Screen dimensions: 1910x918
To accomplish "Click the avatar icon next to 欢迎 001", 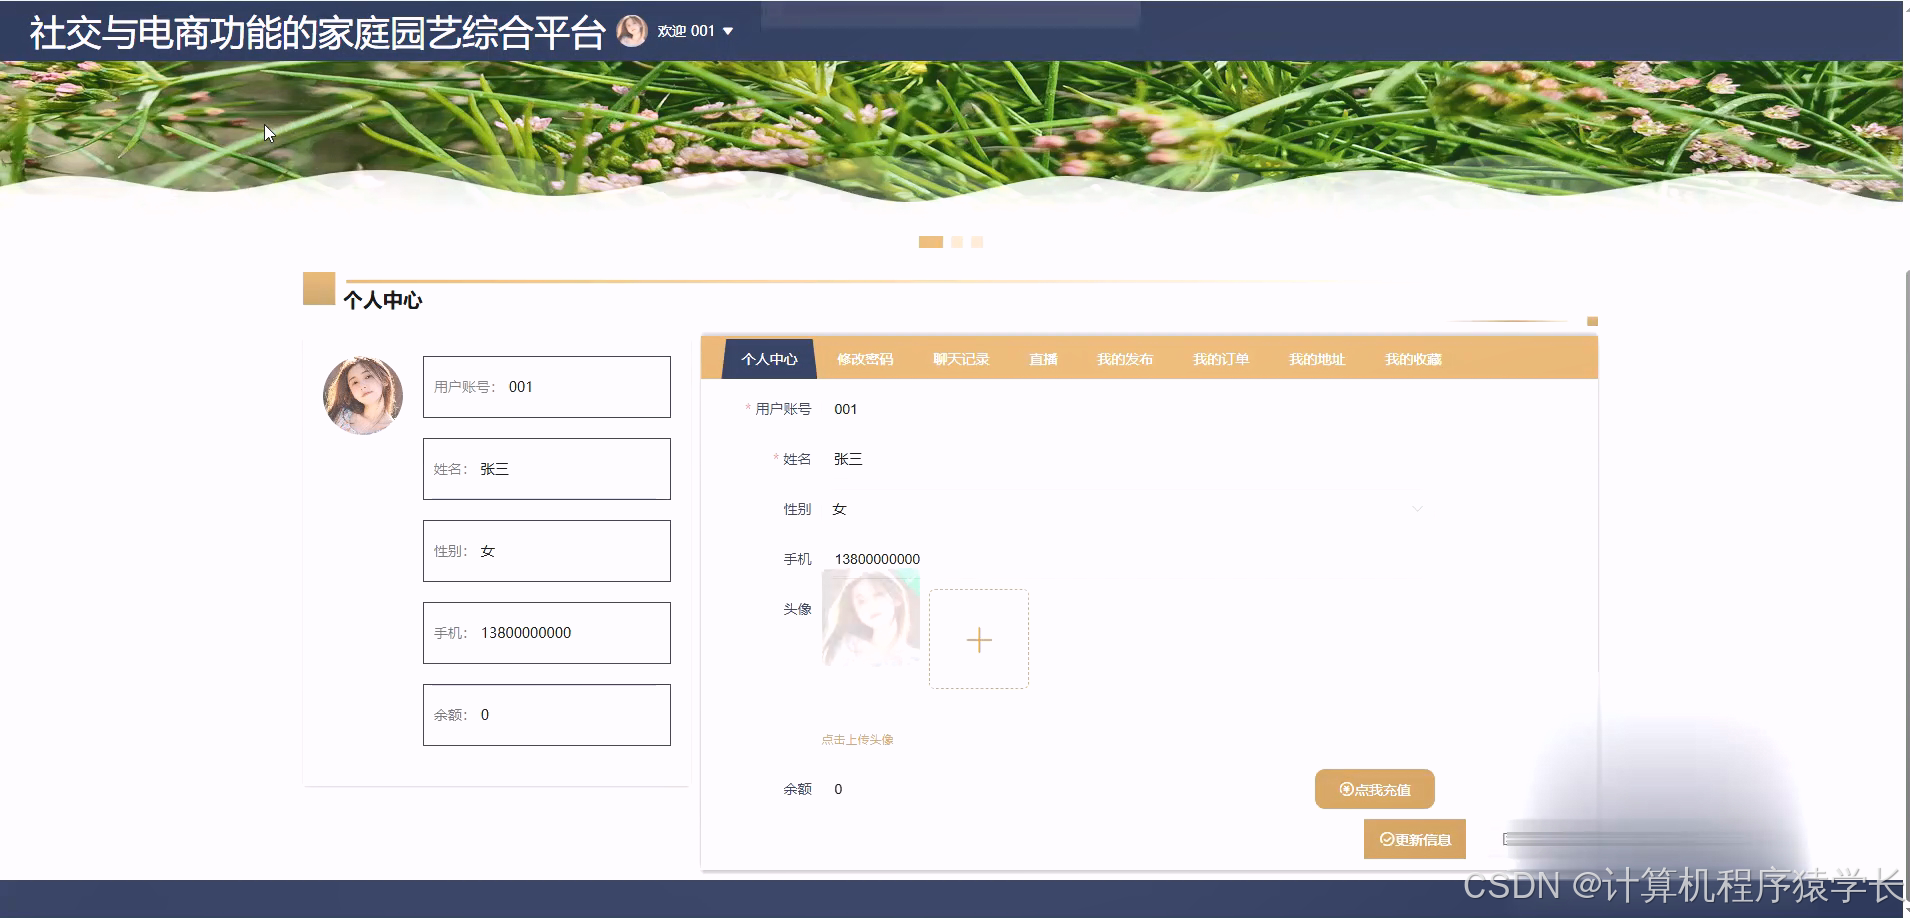I will (x=633, y=30).
